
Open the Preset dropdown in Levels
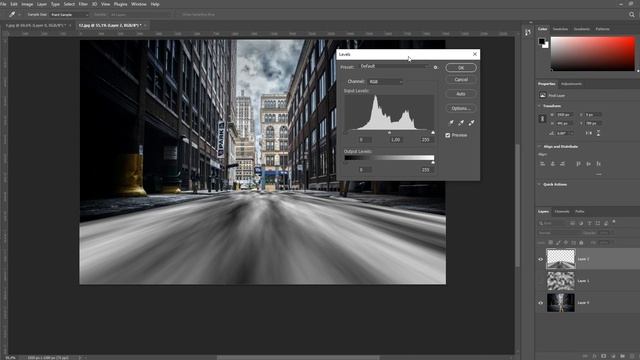pos(394,66)
